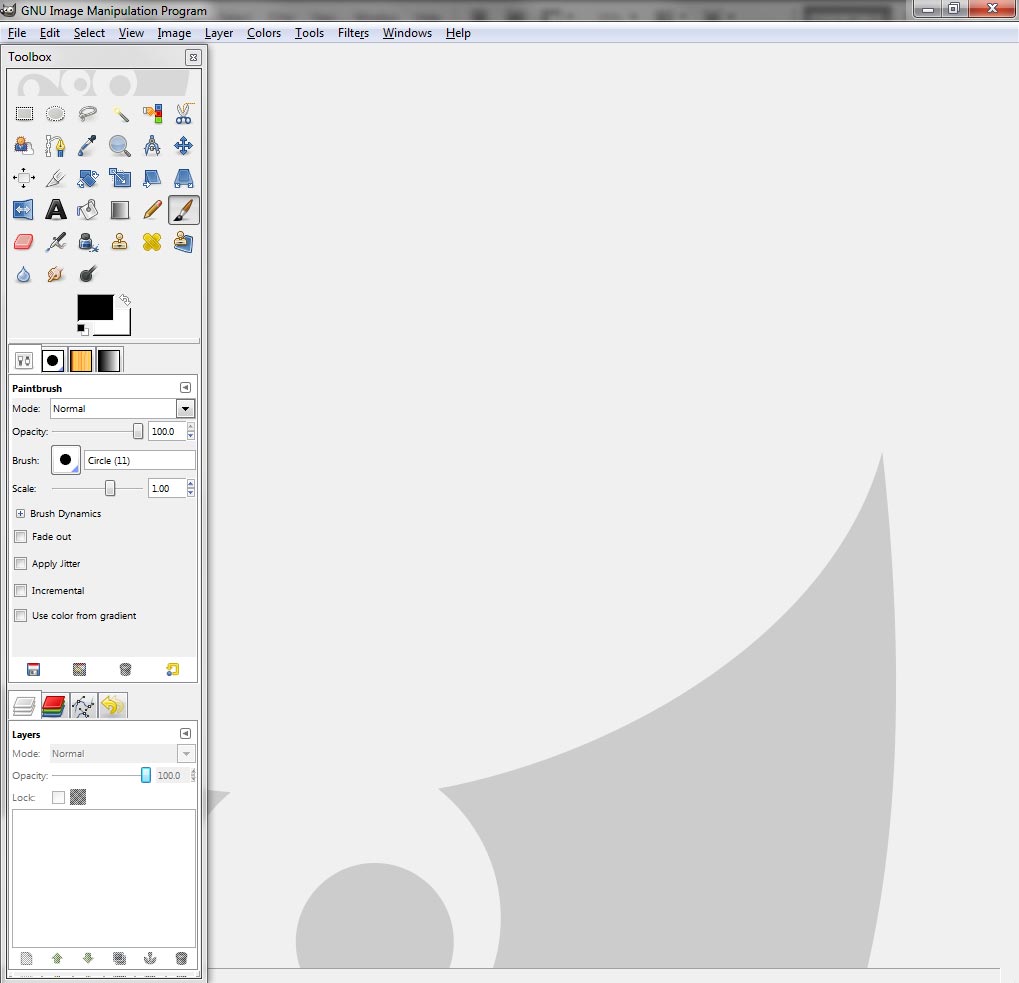1019x983 pixels.
Task: Switch to the Gradients tab
Action: click(x=109, y=361)
